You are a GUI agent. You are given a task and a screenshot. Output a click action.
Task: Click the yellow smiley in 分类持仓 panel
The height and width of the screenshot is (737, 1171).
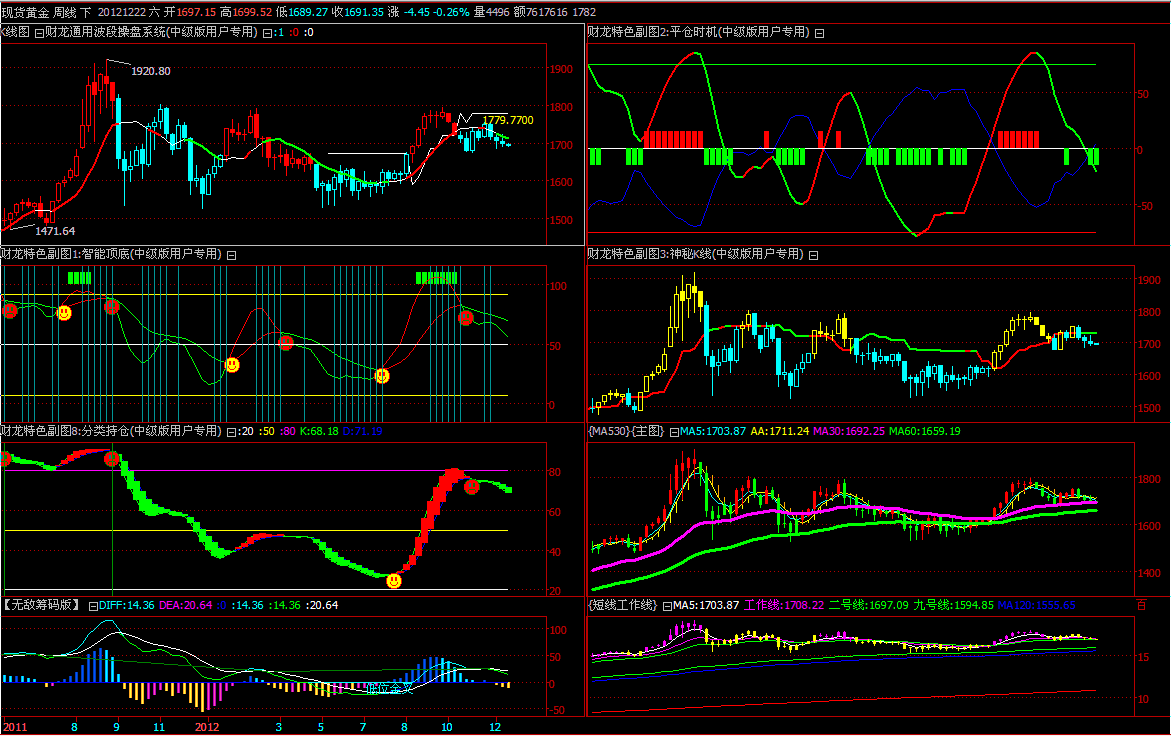(x=394, y=580)
